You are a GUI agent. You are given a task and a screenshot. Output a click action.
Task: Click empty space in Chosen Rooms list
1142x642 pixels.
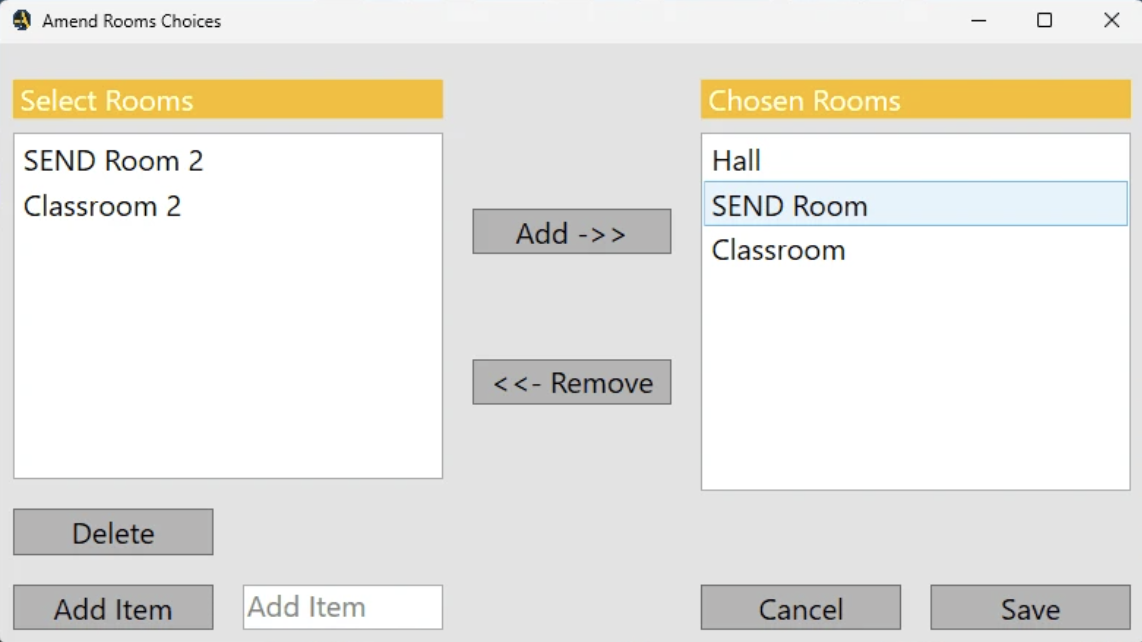pos(915,390)
